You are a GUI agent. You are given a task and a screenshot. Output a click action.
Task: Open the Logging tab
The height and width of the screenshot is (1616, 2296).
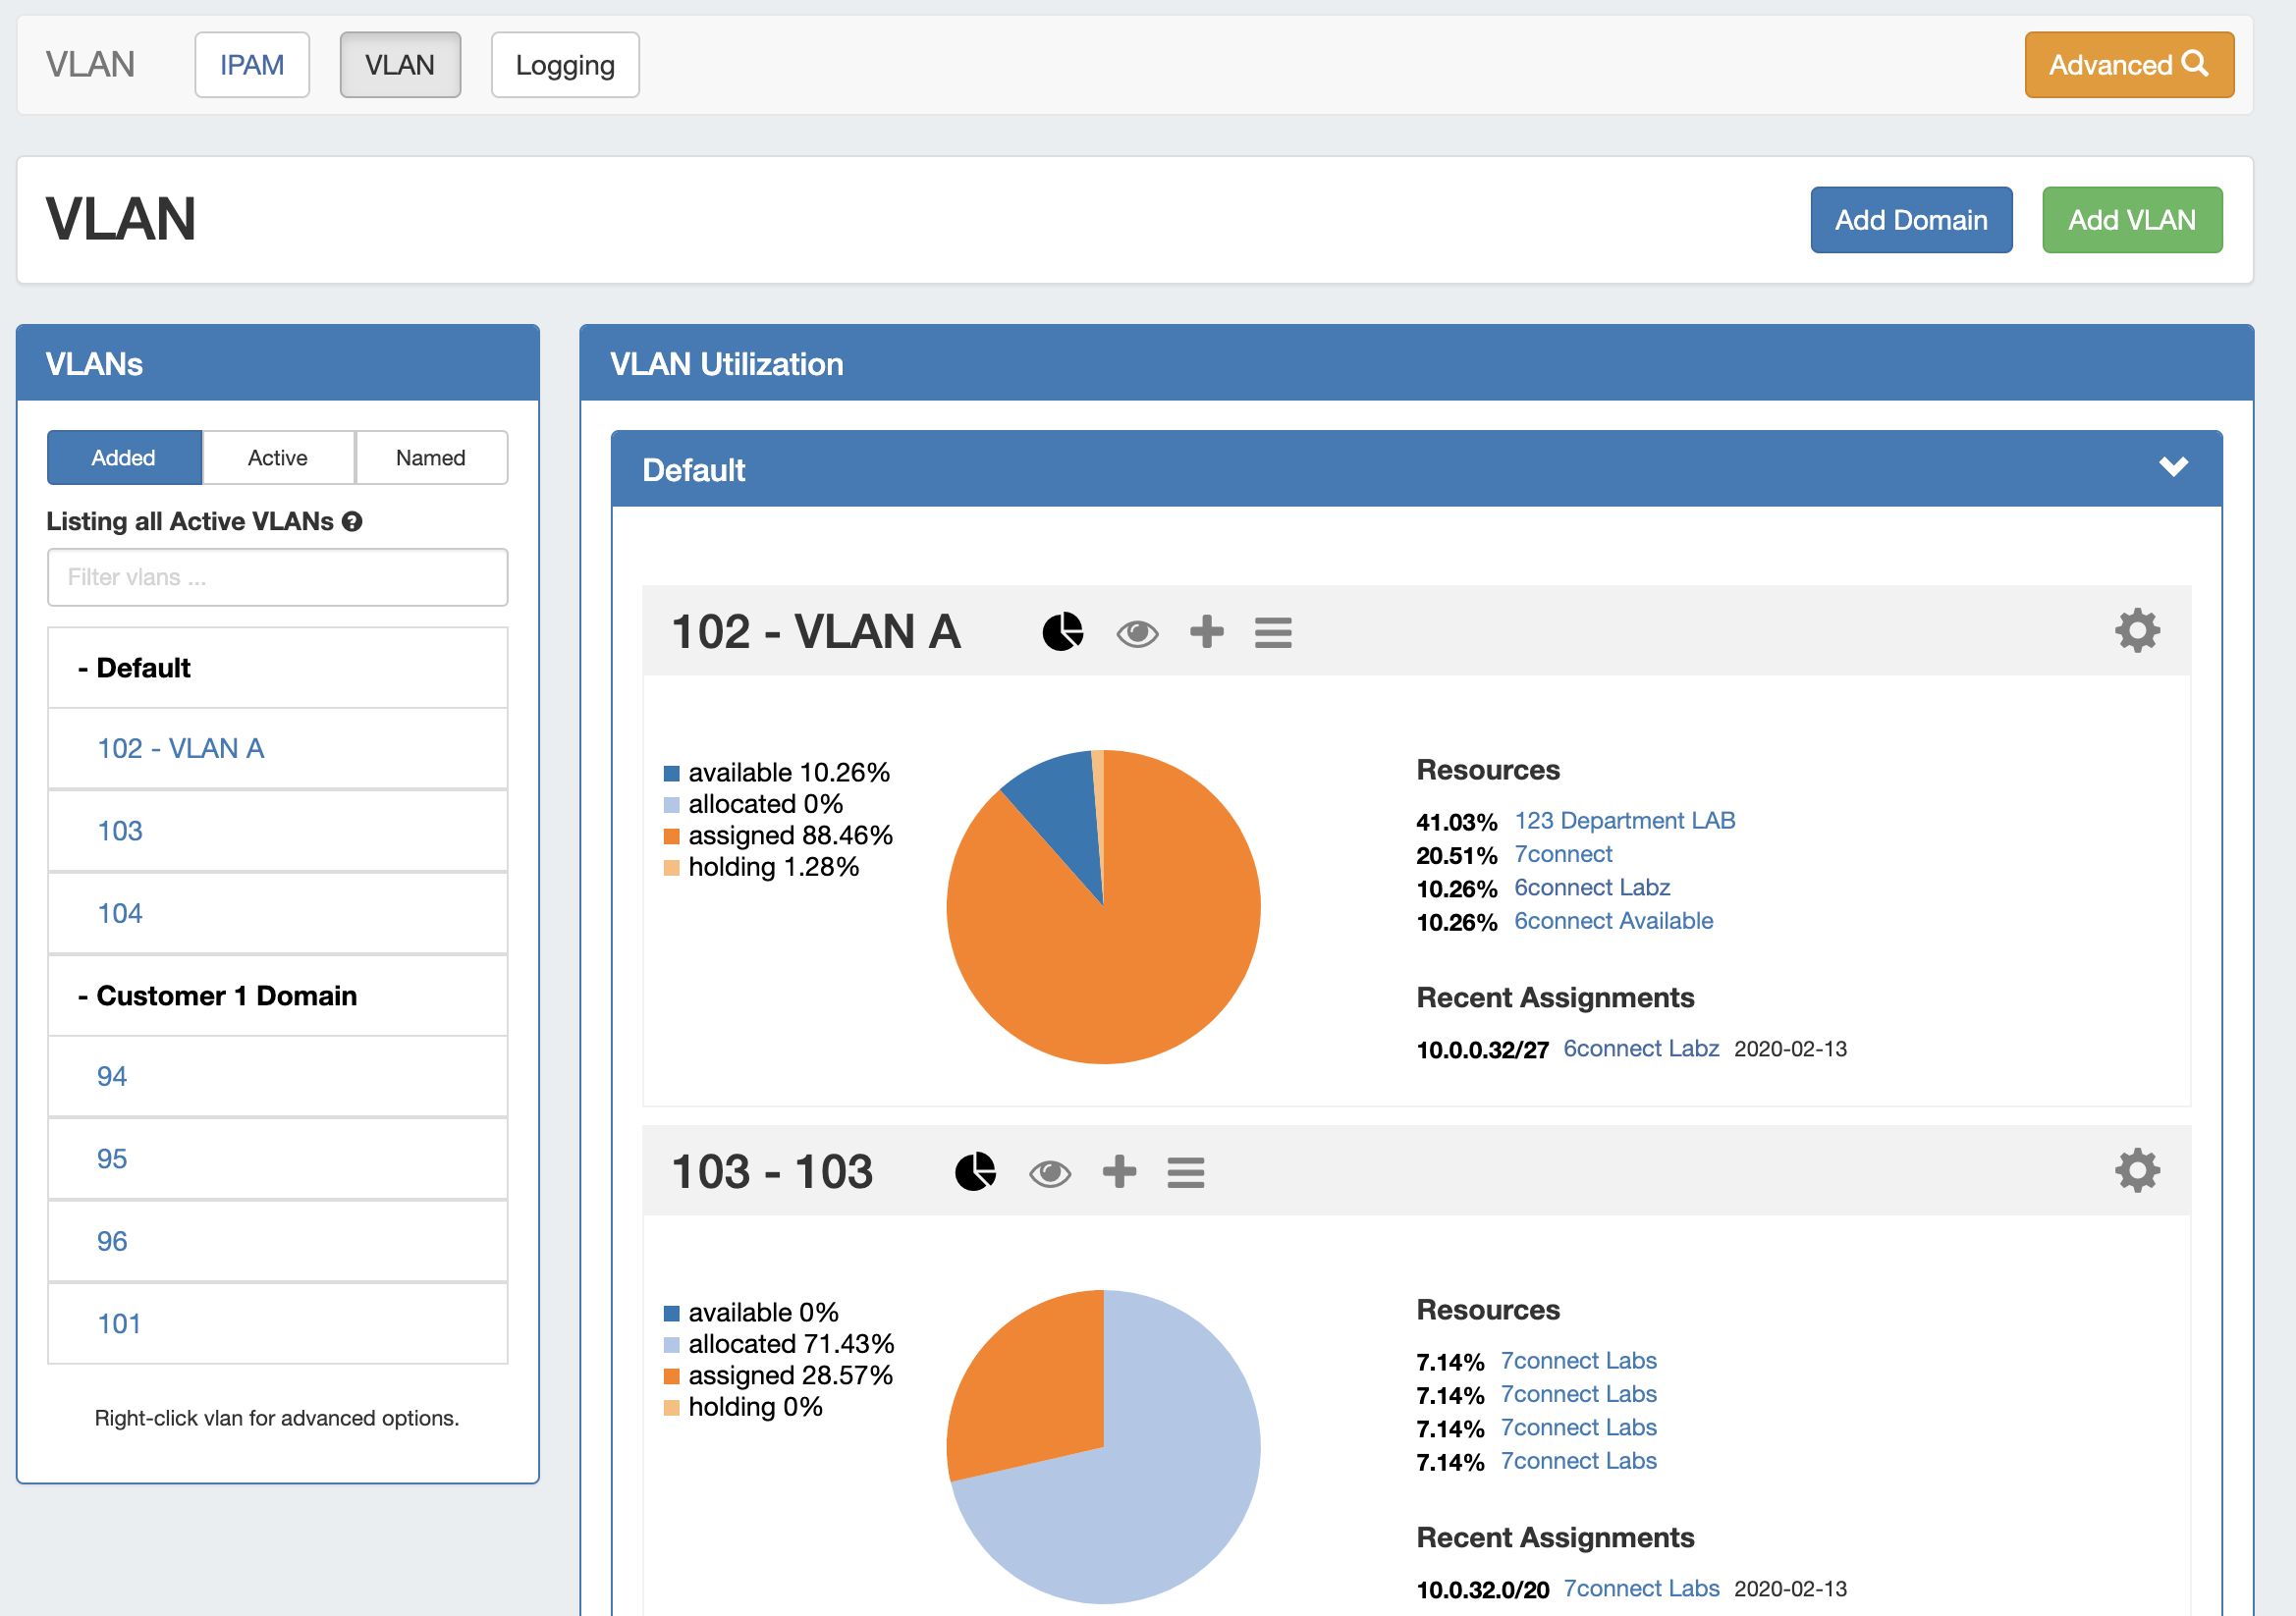pyautogui.click(x=565, y=65)
